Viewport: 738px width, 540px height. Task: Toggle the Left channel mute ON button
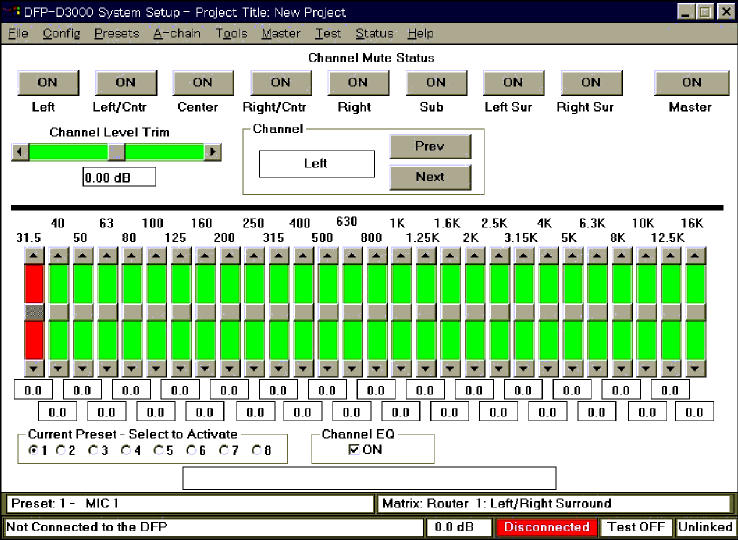click(x=47, y=82)
